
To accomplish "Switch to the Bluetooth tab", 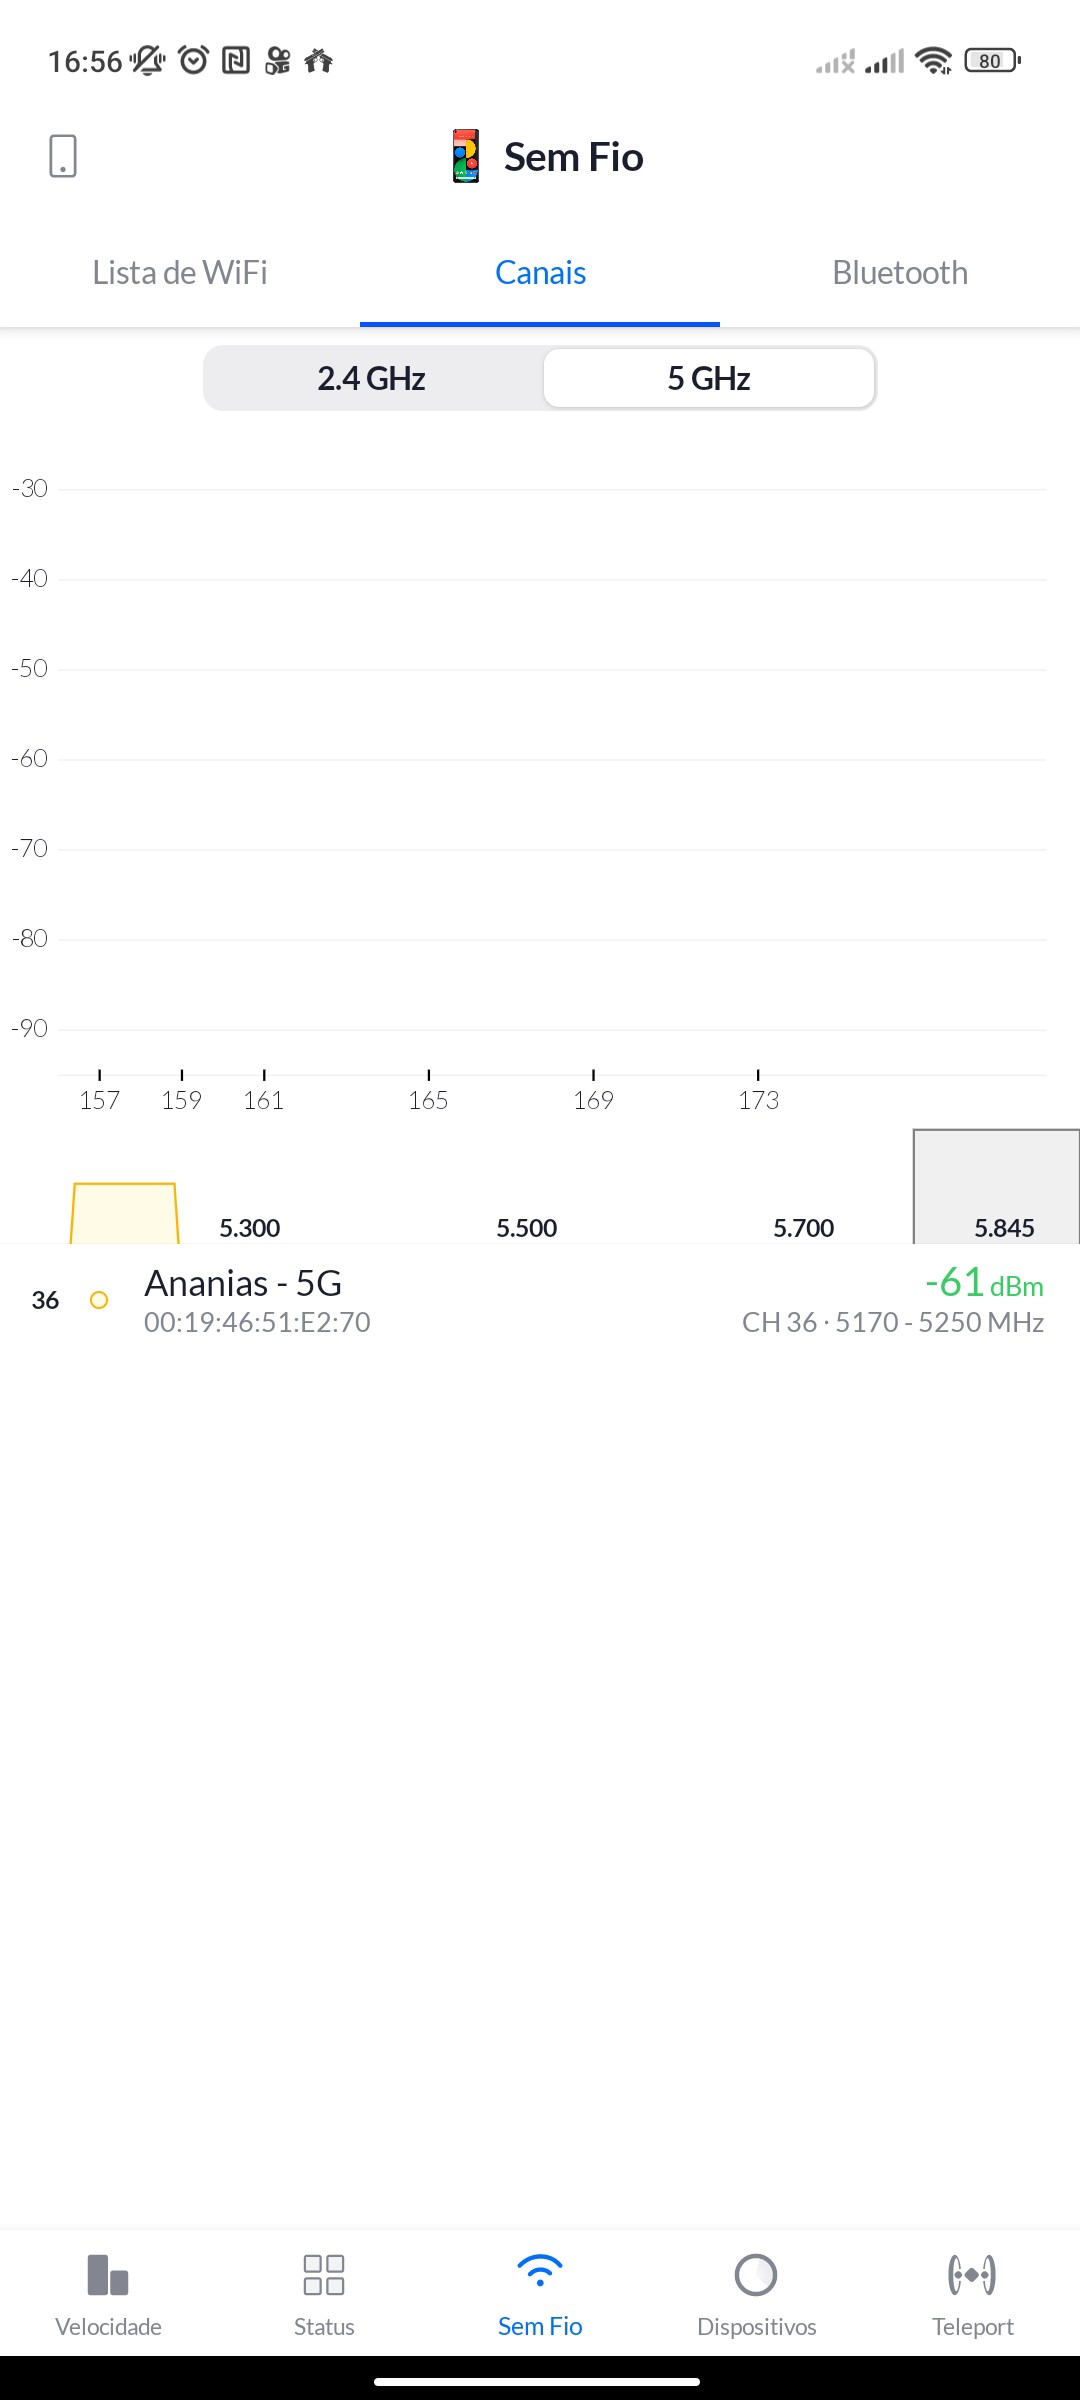I will tap(900, 273).
